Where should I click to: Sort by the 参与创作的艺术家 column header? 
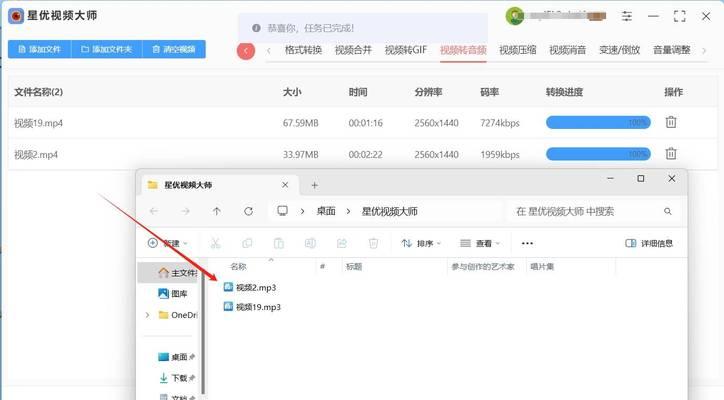pos(483,267)
